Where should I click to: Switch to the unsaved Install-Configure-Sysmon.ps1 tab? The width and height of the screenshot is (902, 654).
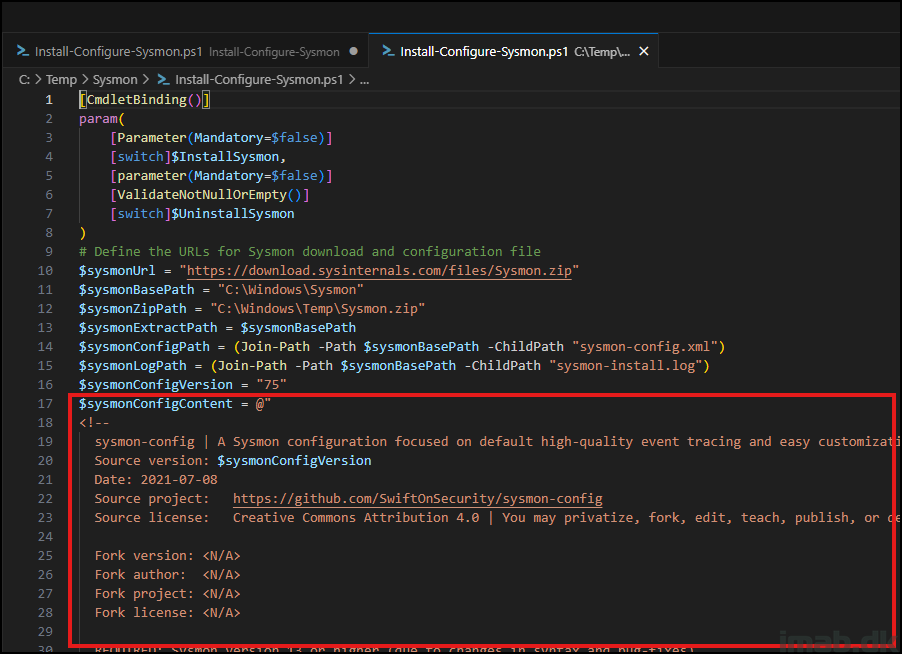click(118, 51)
